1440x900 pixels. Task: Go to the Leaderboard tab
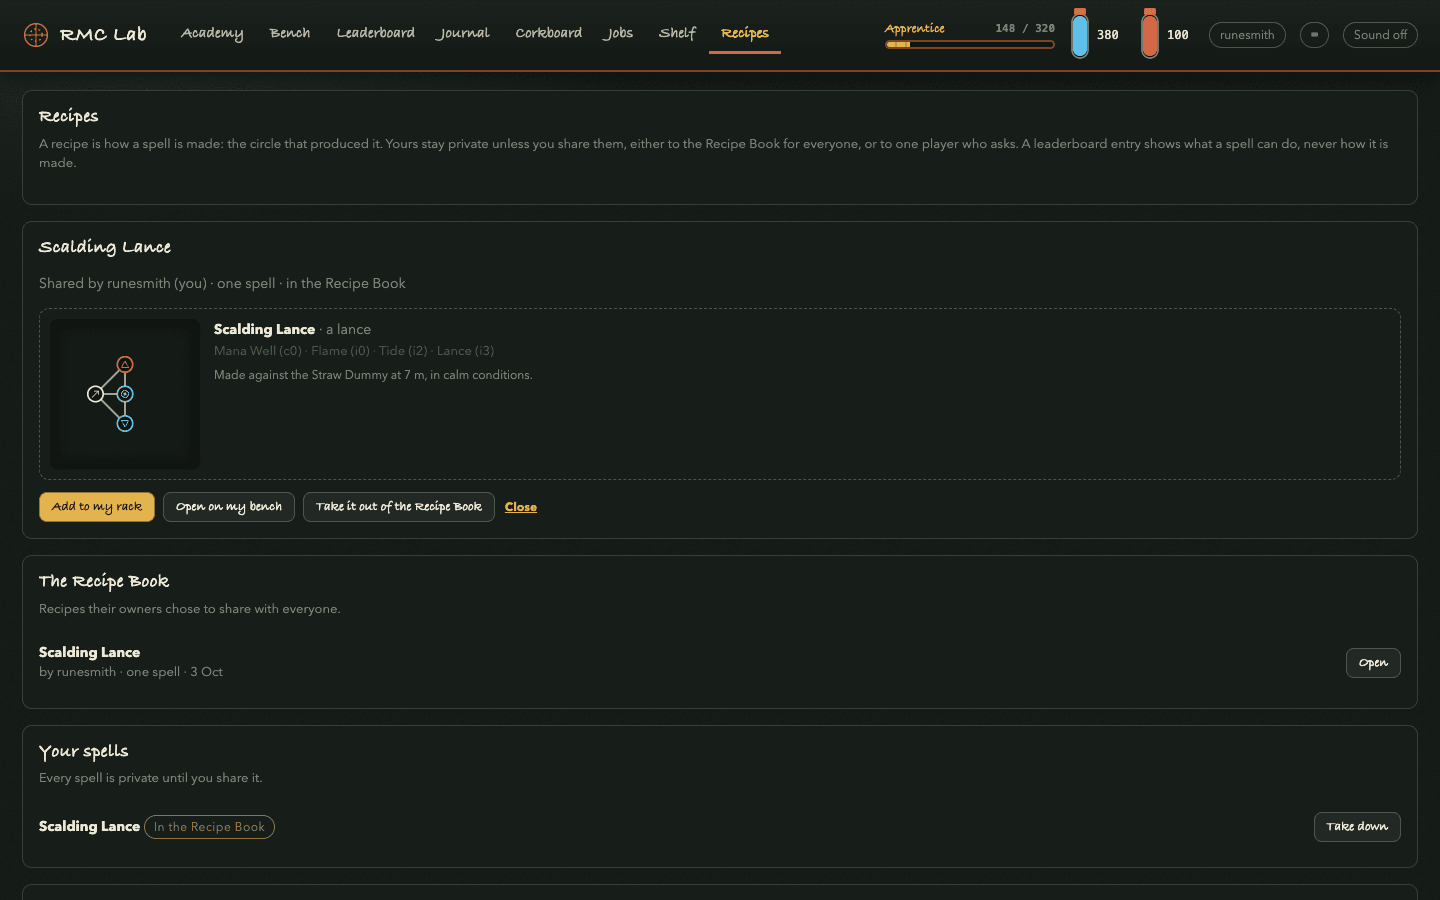click(376, 33)
